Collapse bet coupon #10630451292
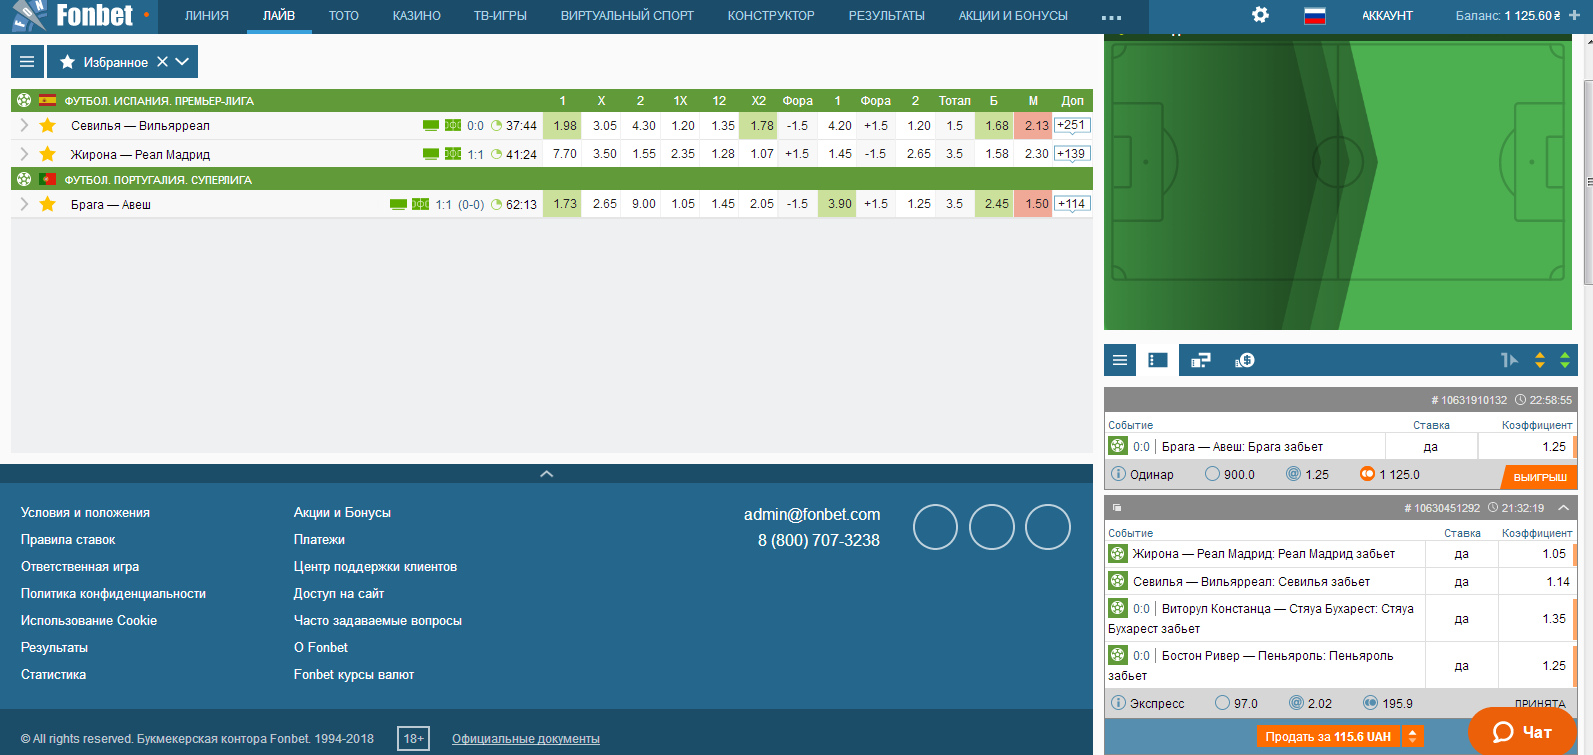 pyautogui.click(x=1563, y=508)
